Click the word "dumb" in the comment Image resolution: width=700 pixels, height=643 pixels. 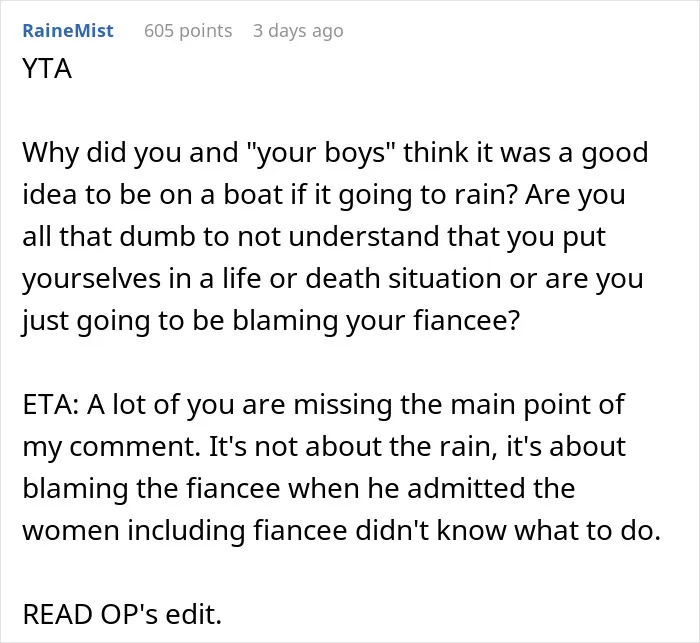click(158, 237)
